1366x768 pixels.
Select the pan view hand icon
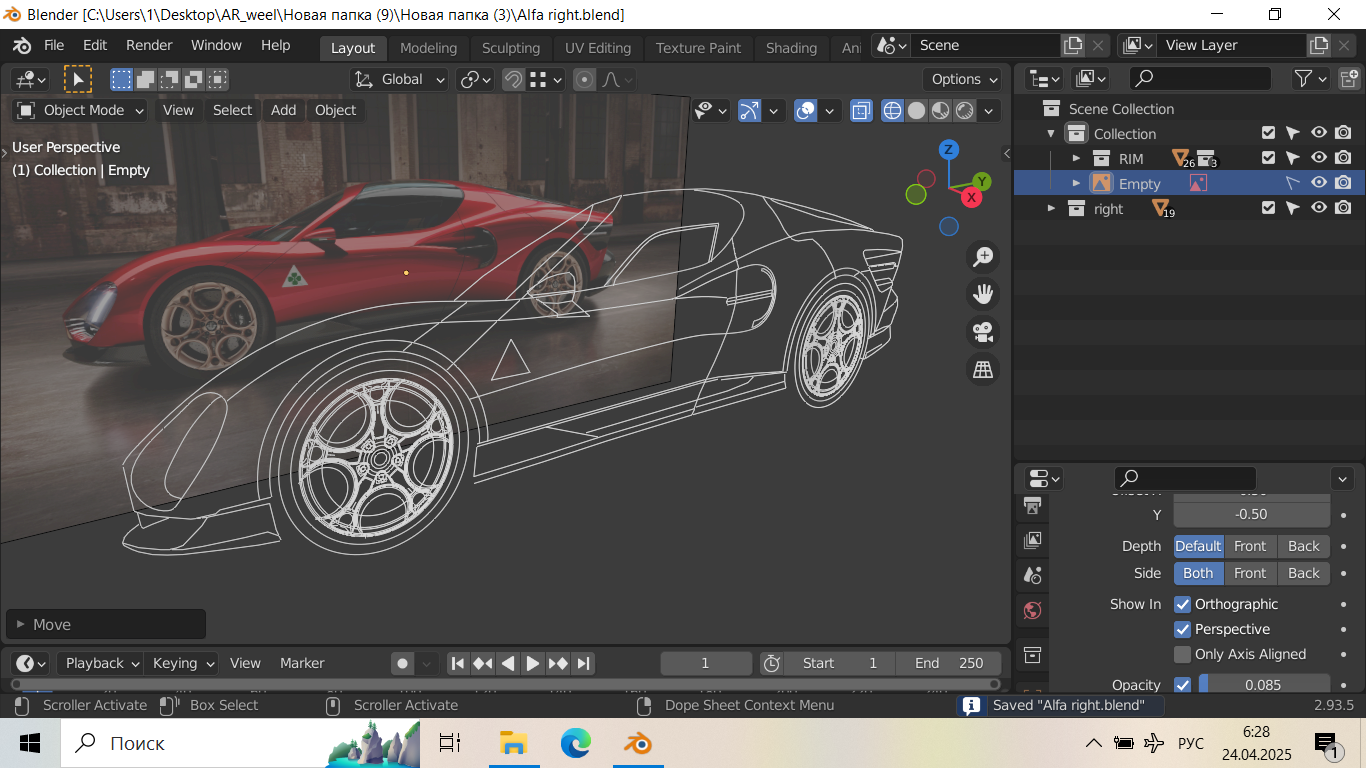point(983,294)
